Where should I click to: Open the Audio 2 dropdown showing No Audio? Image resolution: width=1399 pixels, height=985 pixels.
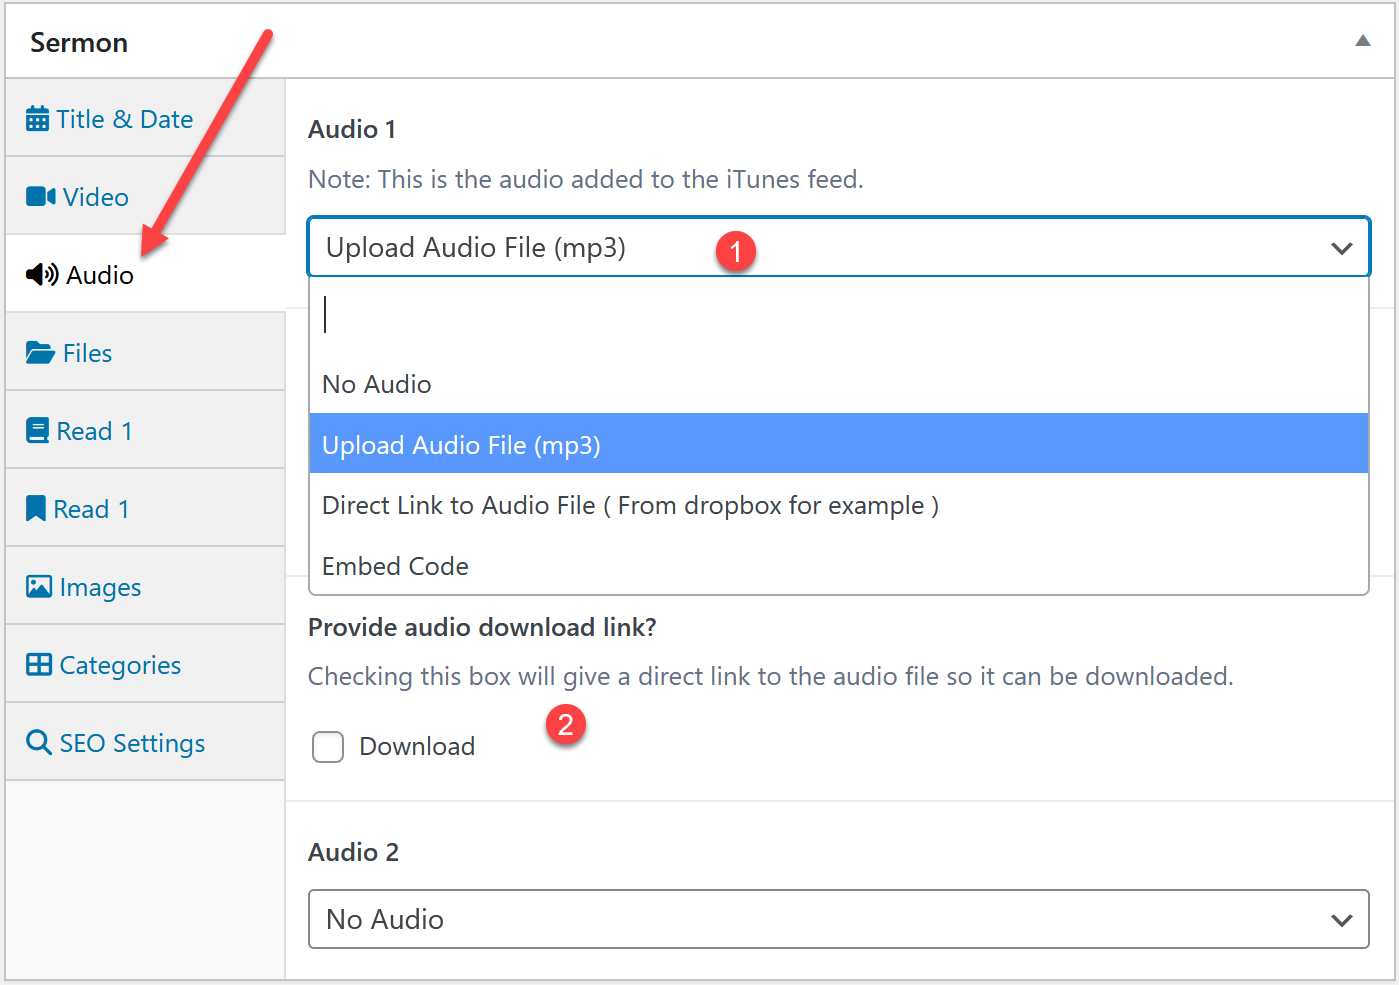click(x=838, y=919)
